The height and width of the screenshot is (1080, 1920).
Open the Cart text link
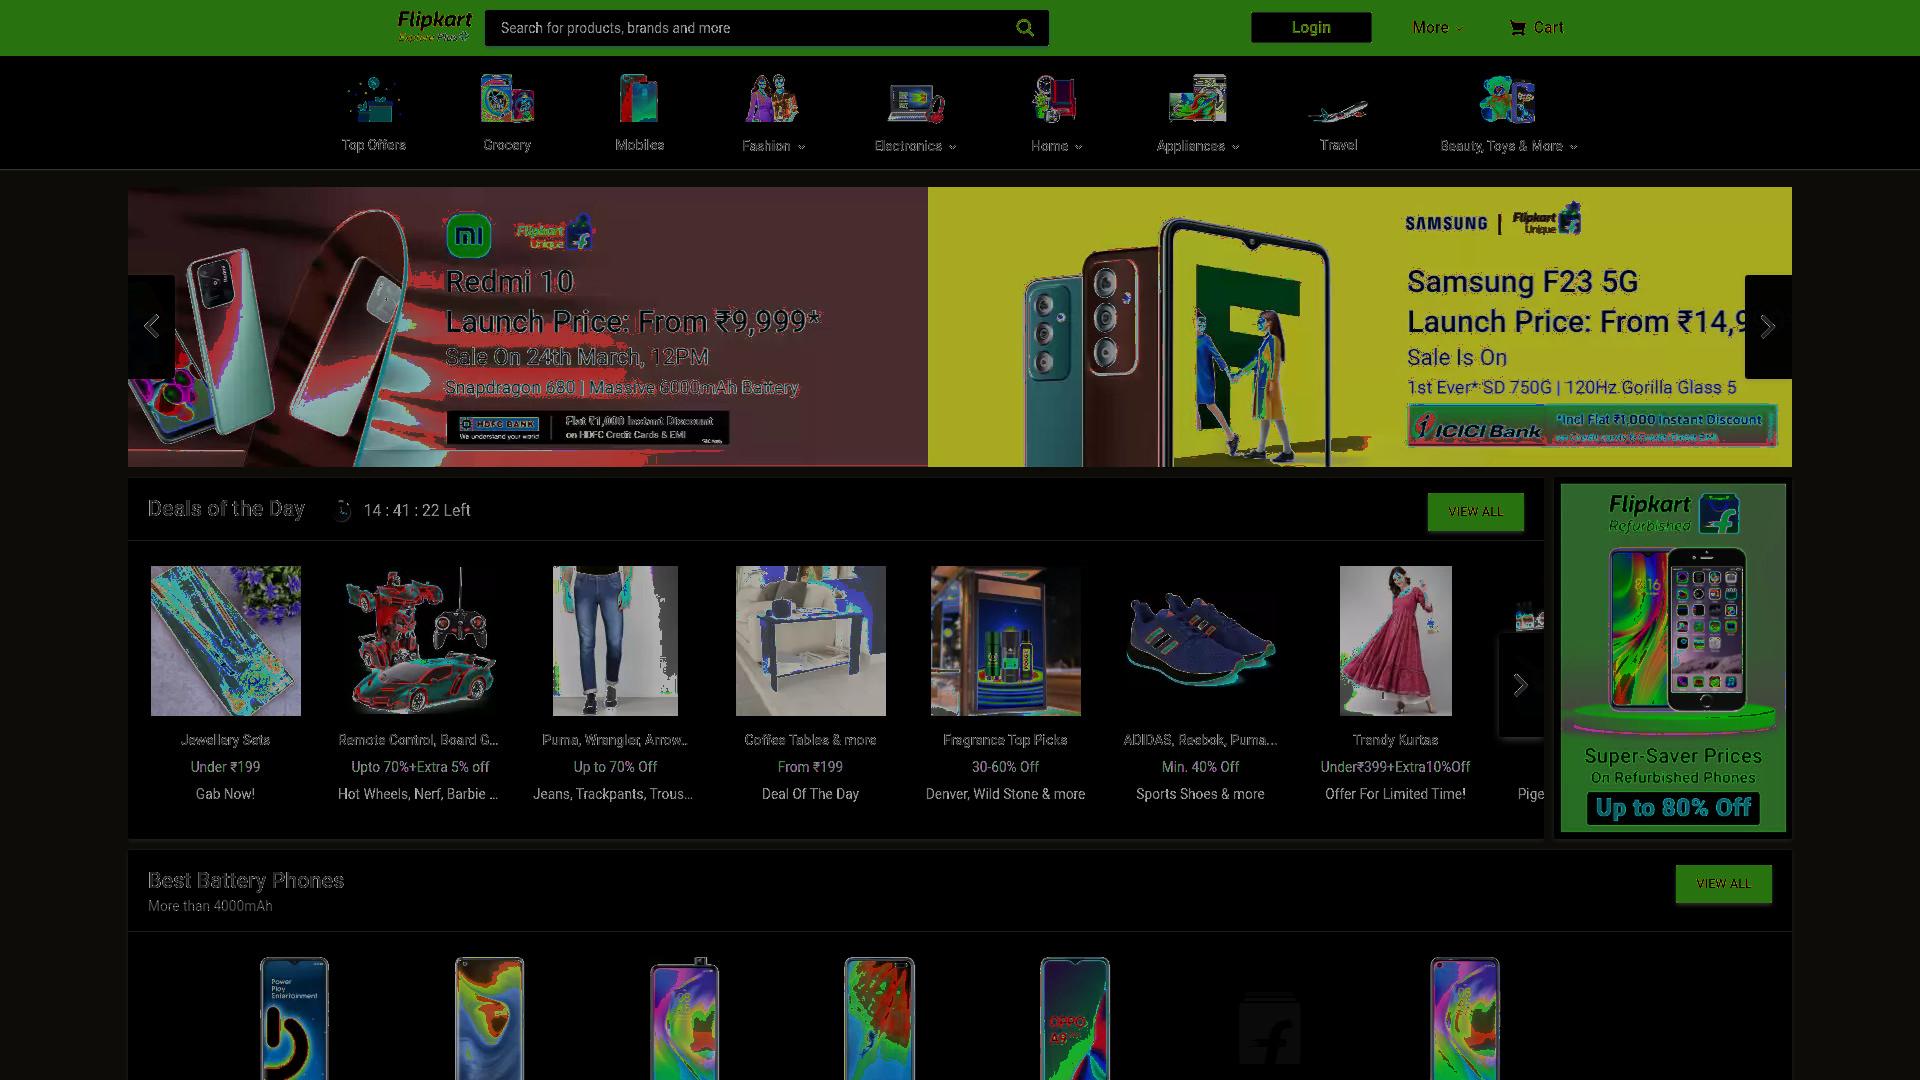1548,28
